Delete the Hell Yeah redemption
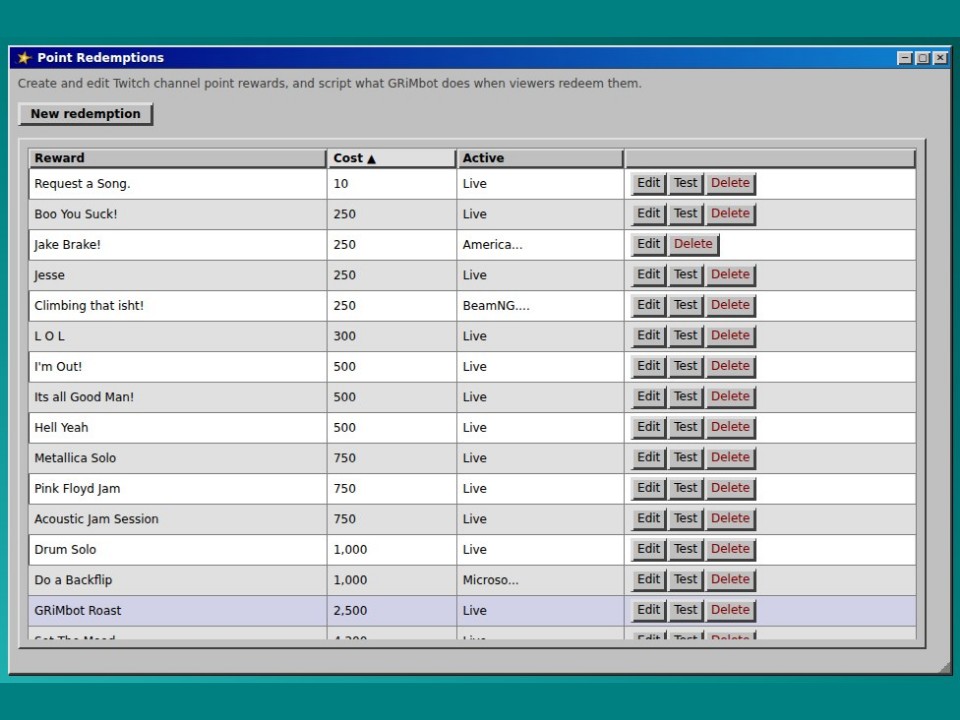Screen dimensions: 960x720 [730, 427]
